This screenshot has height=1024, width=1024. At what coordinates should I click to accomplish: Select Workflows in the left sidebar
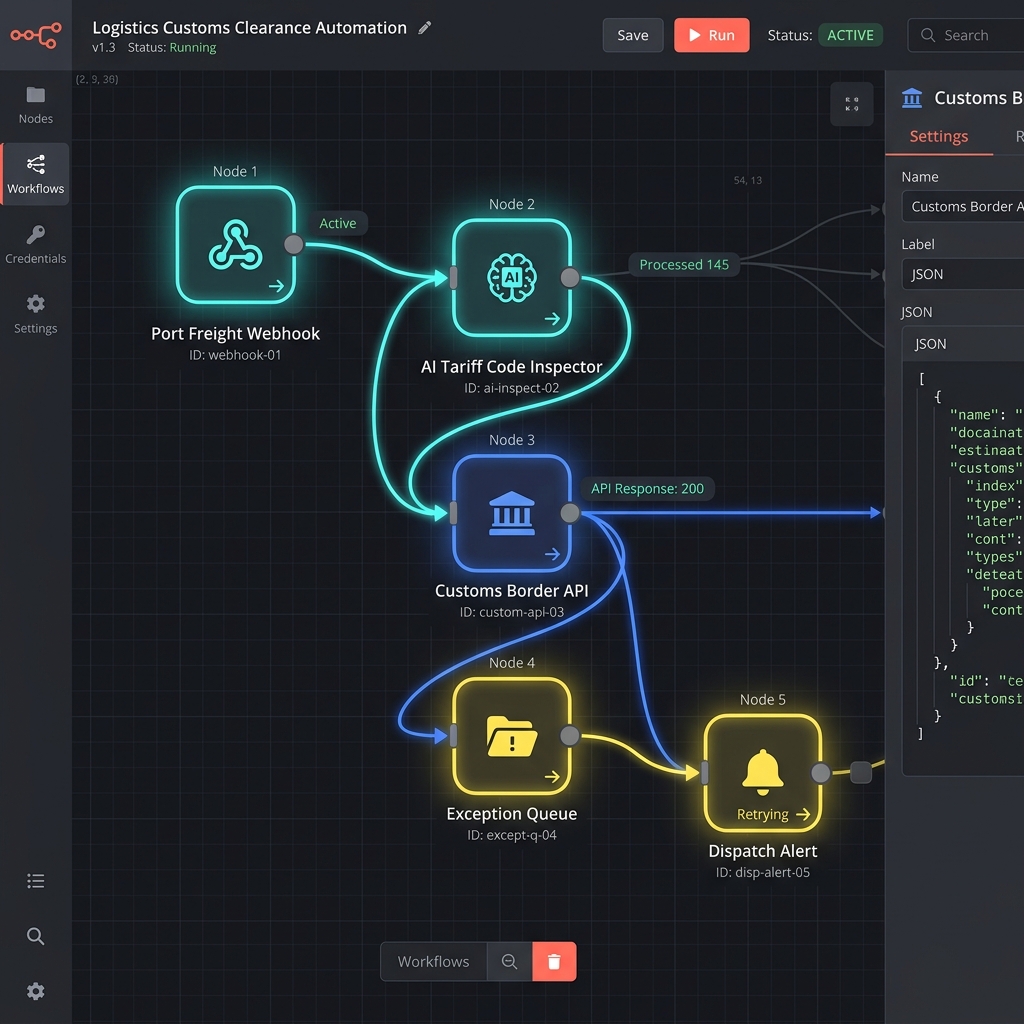pyautogui.click(x=36, y=174)
